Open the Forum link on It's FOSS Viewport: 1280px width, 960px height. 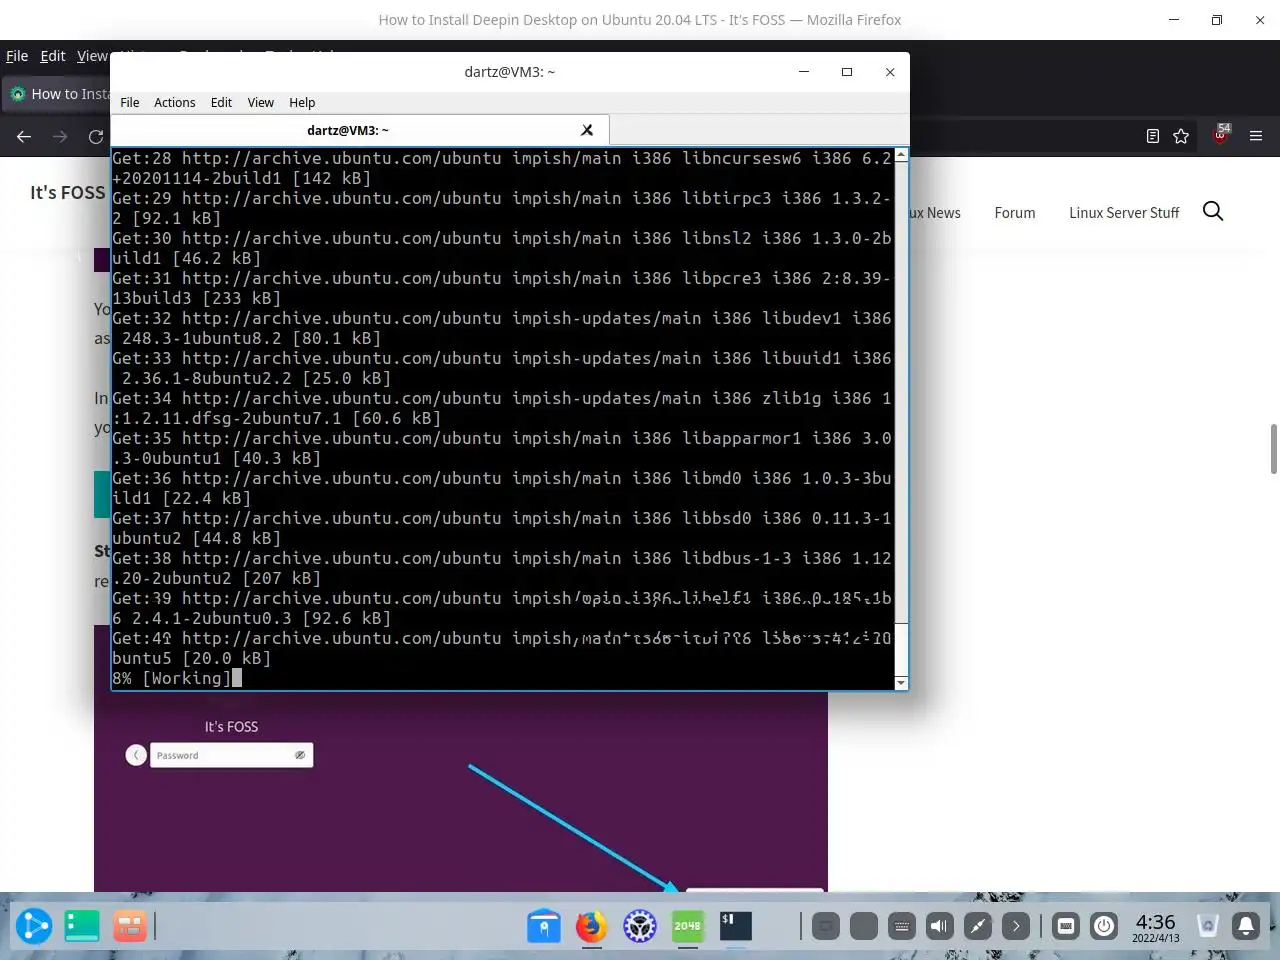[x=1014, y=212]
